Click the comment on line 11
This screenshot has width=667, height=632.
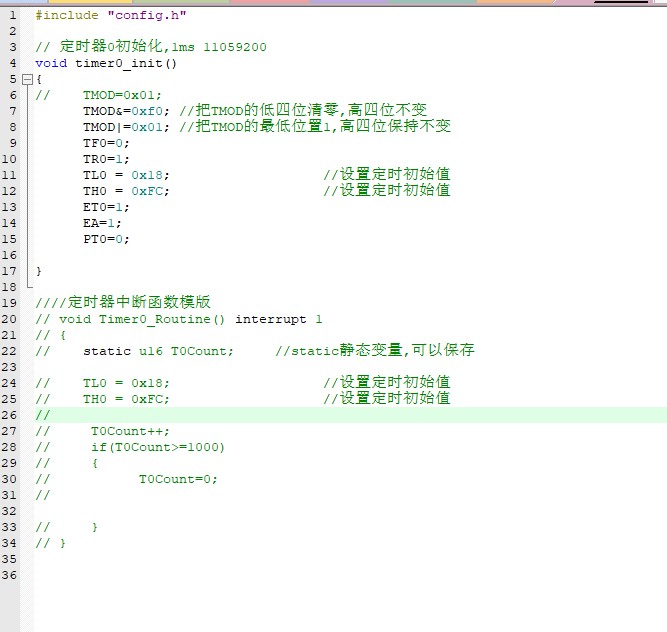(387, 174)
